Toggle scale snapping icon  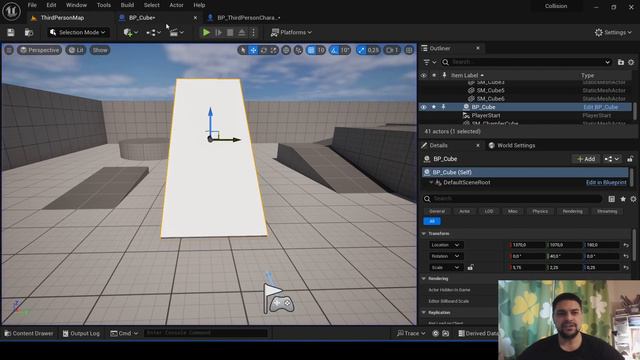click(361, 50)
